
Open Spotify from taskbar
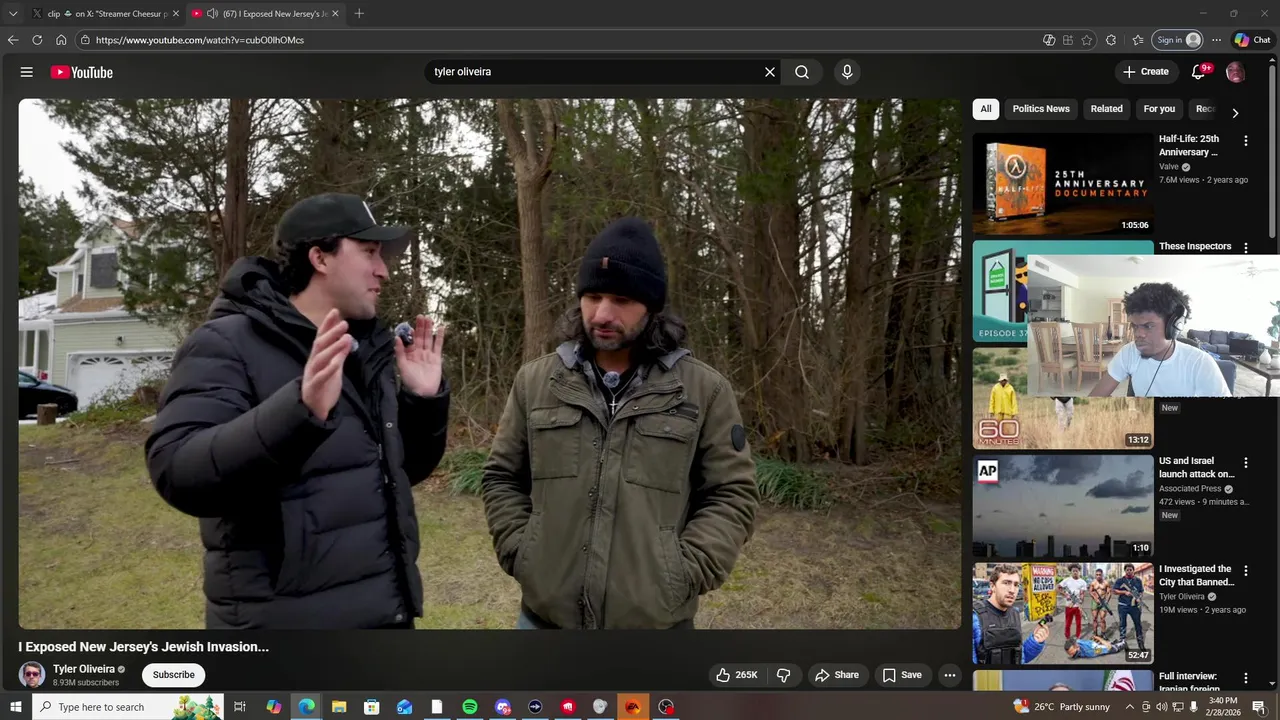coord(470,707)
